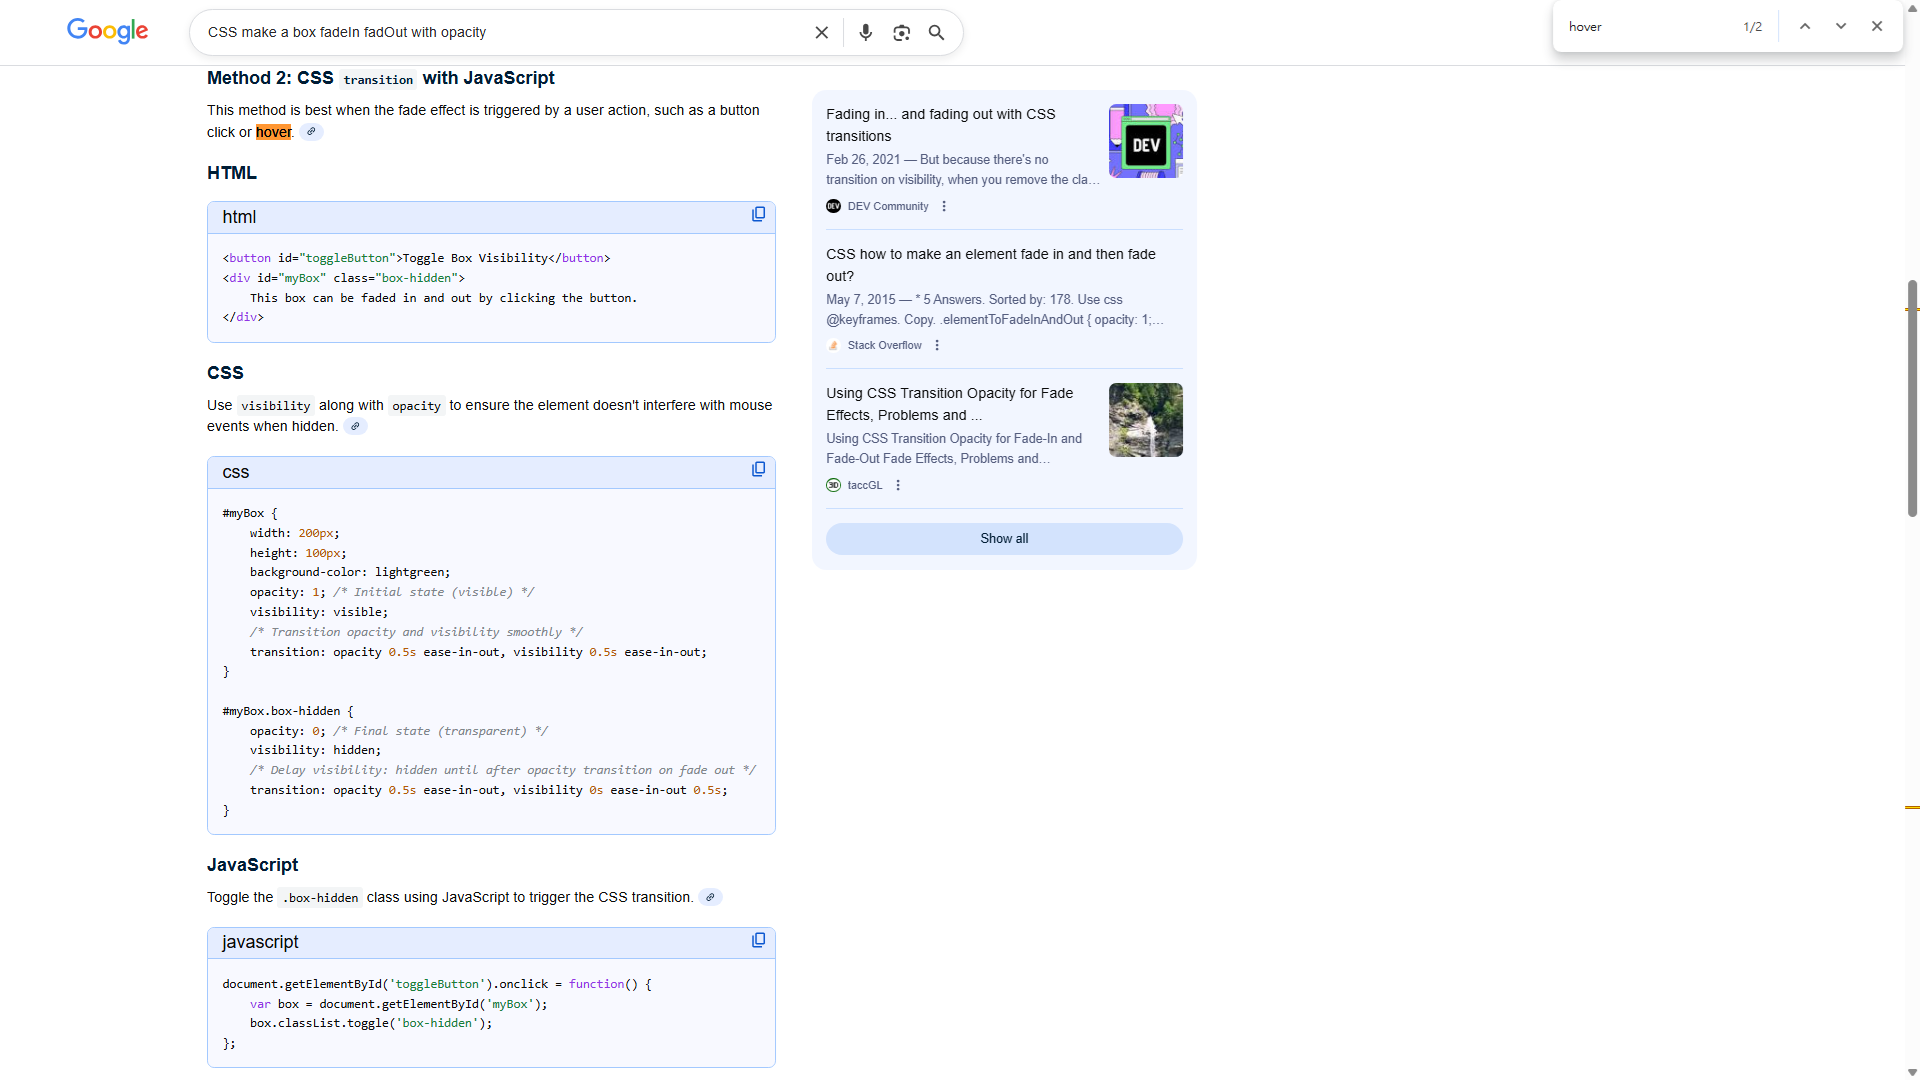The width and height of the screenshot is (1920, 1080).
Task: Start voice search with microphone icon
Action: [865, 33]
